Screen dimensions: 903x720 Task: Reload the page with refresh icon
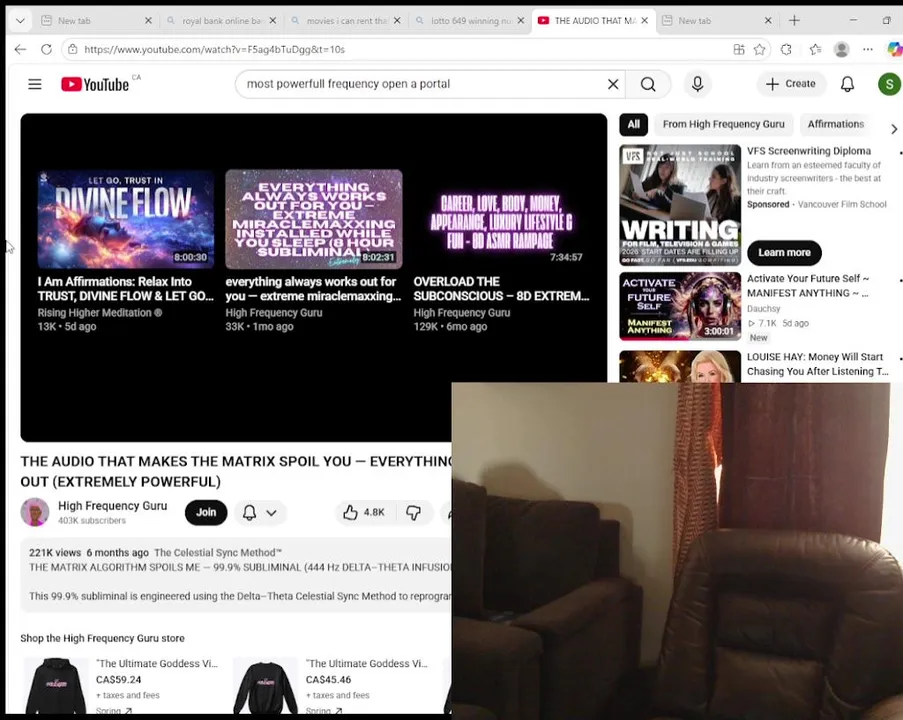pyautogui.click(x=47, y=50)
